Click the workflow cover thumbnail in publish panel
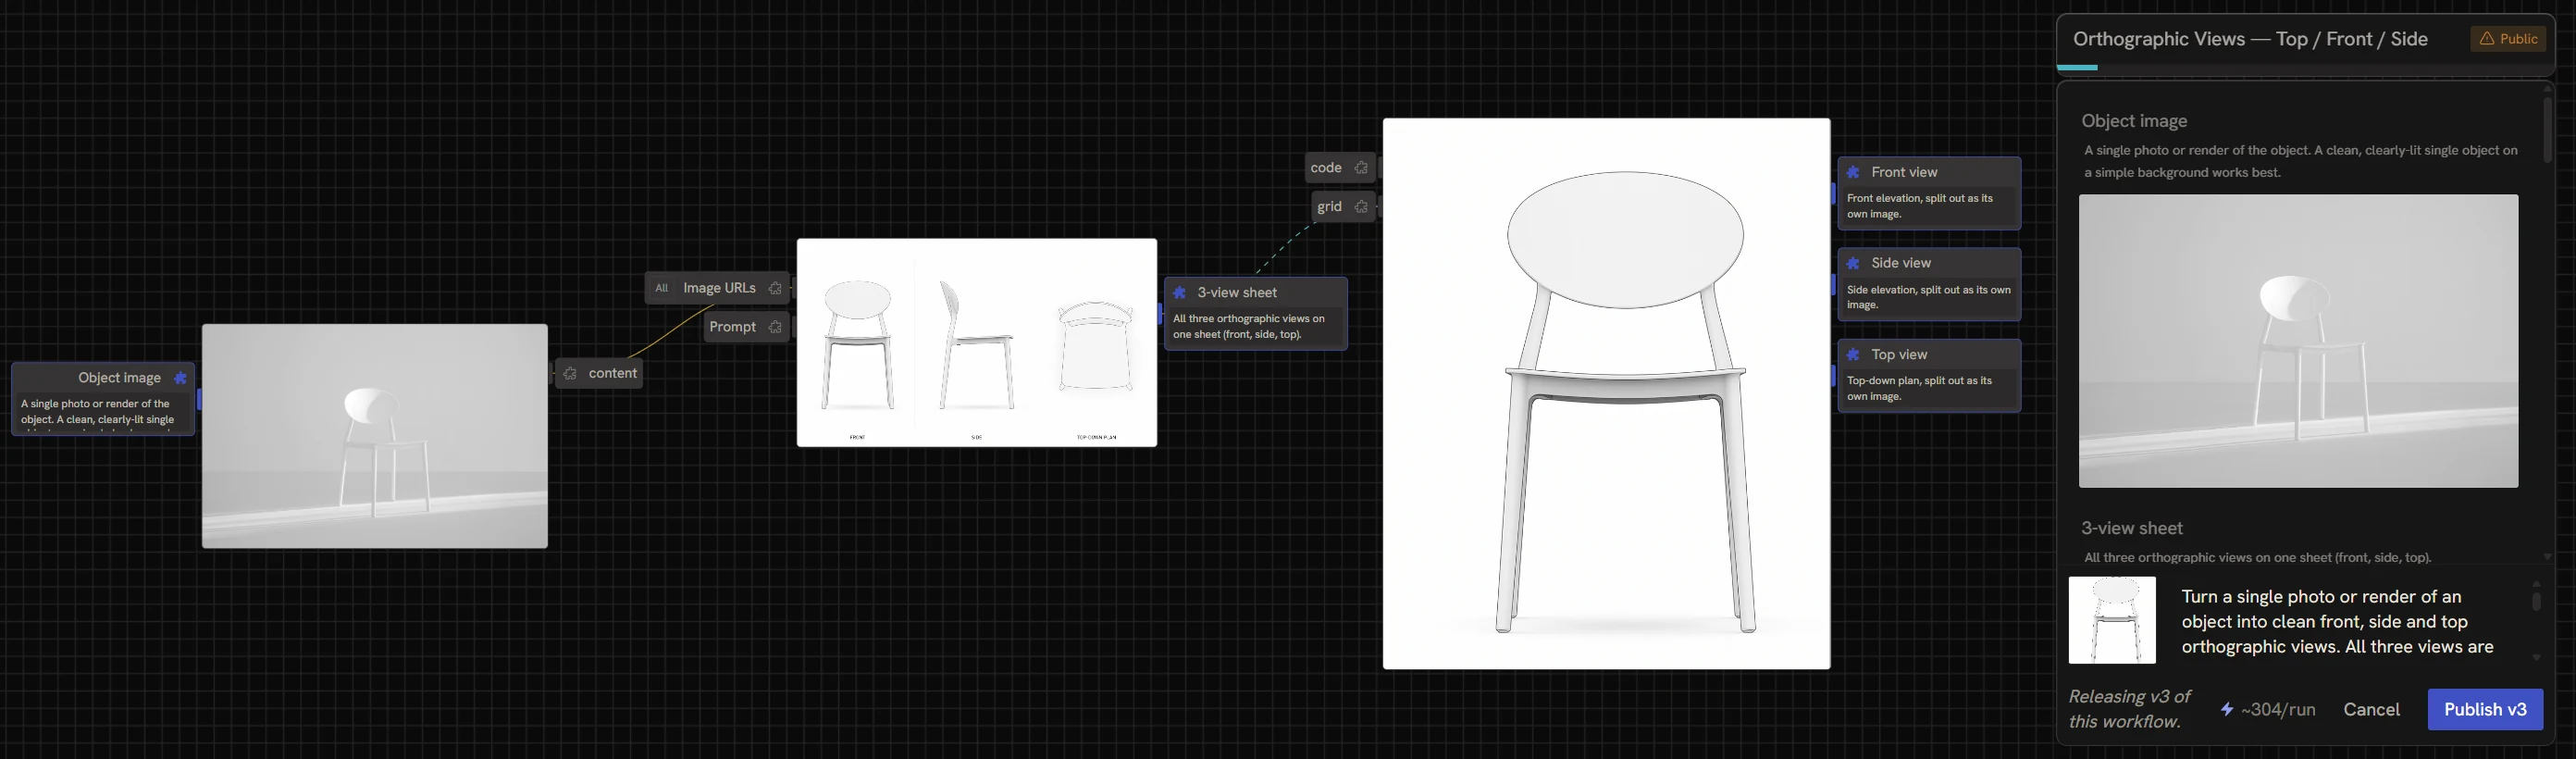 (2112, 620)
